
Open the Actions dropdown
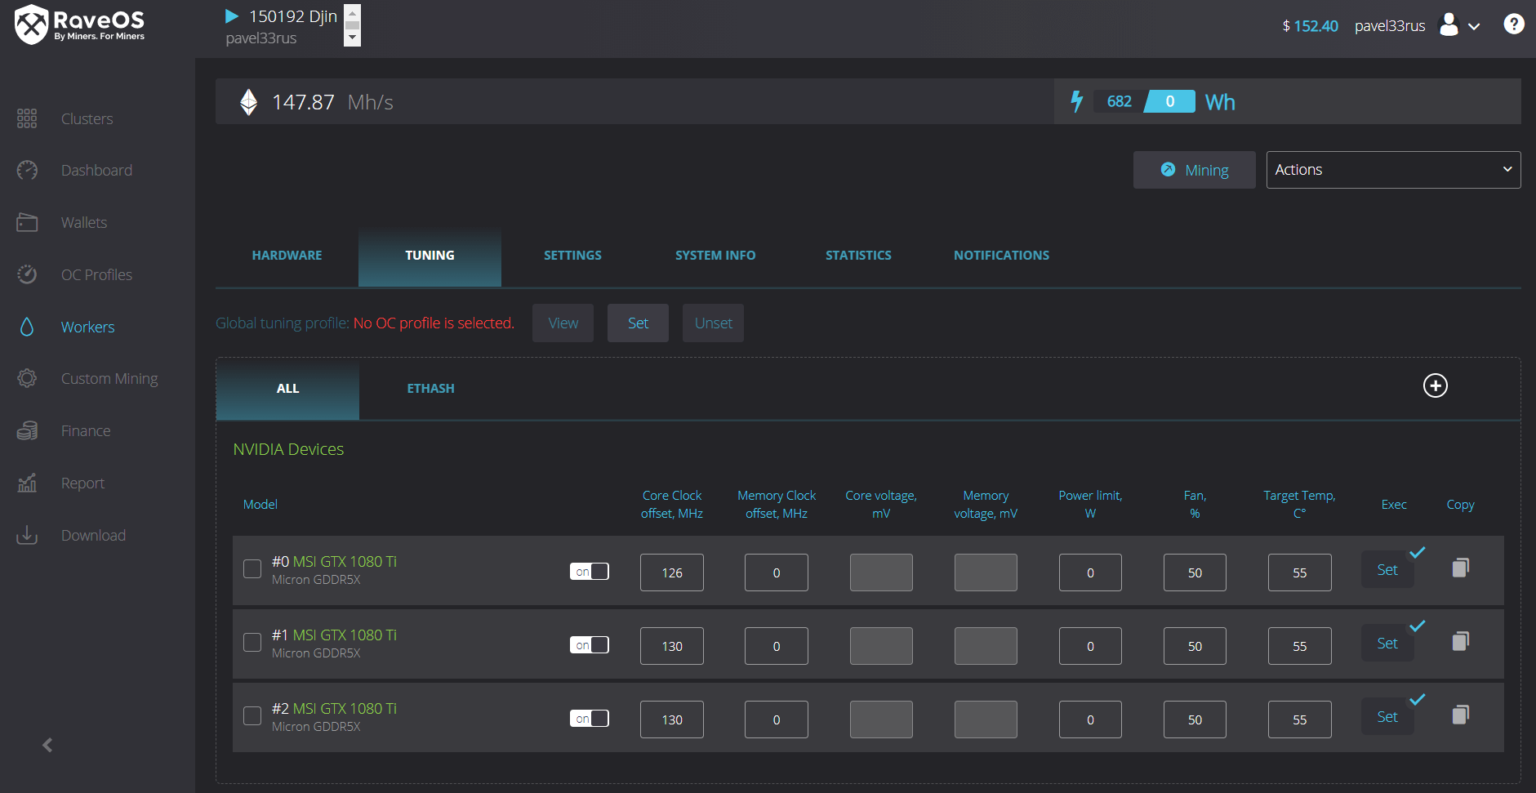[x=1393, y=170]
